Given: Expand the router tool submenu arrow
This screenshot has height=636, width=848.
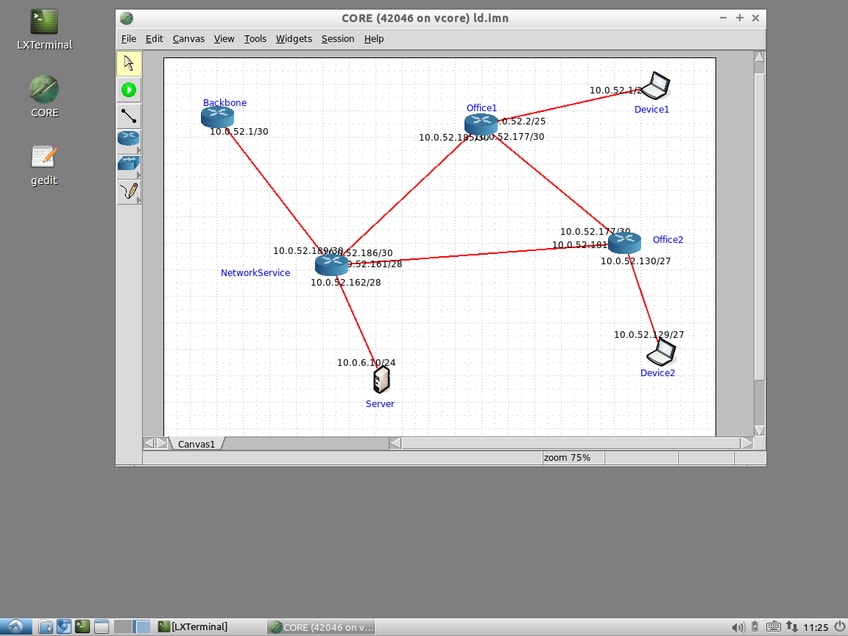Looking at the screenshot, I should (138, 150).
